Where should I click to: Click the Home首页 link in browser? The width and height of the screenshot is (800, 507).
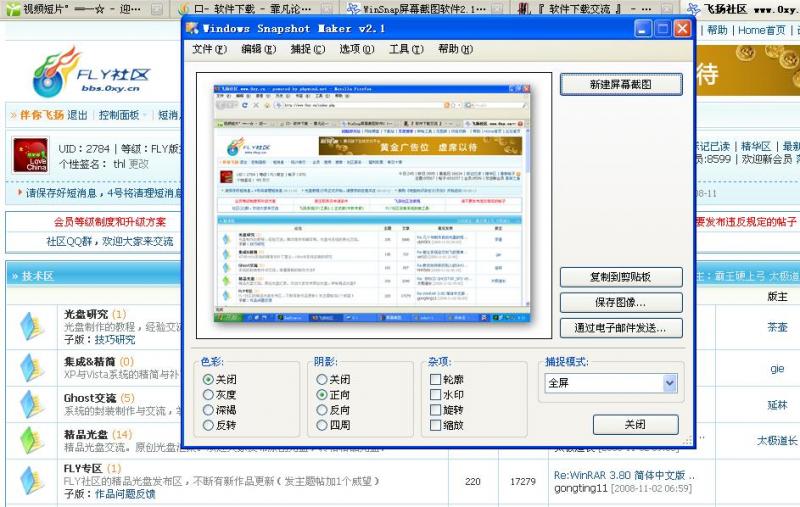(762, 31)
